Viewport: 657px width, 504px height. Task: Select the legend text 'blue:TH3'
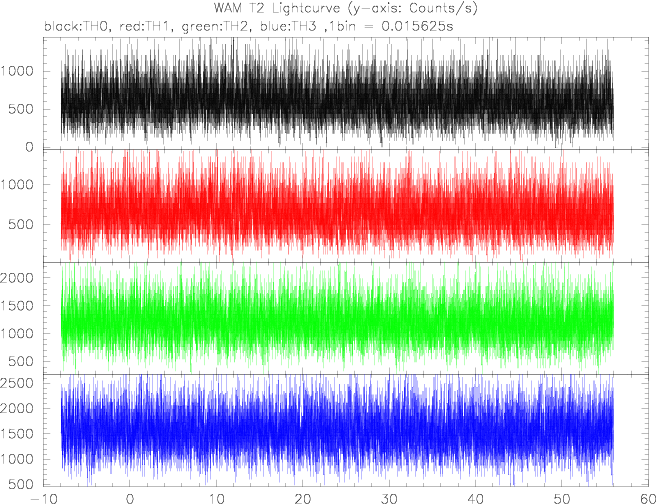[x=290, y=27]
